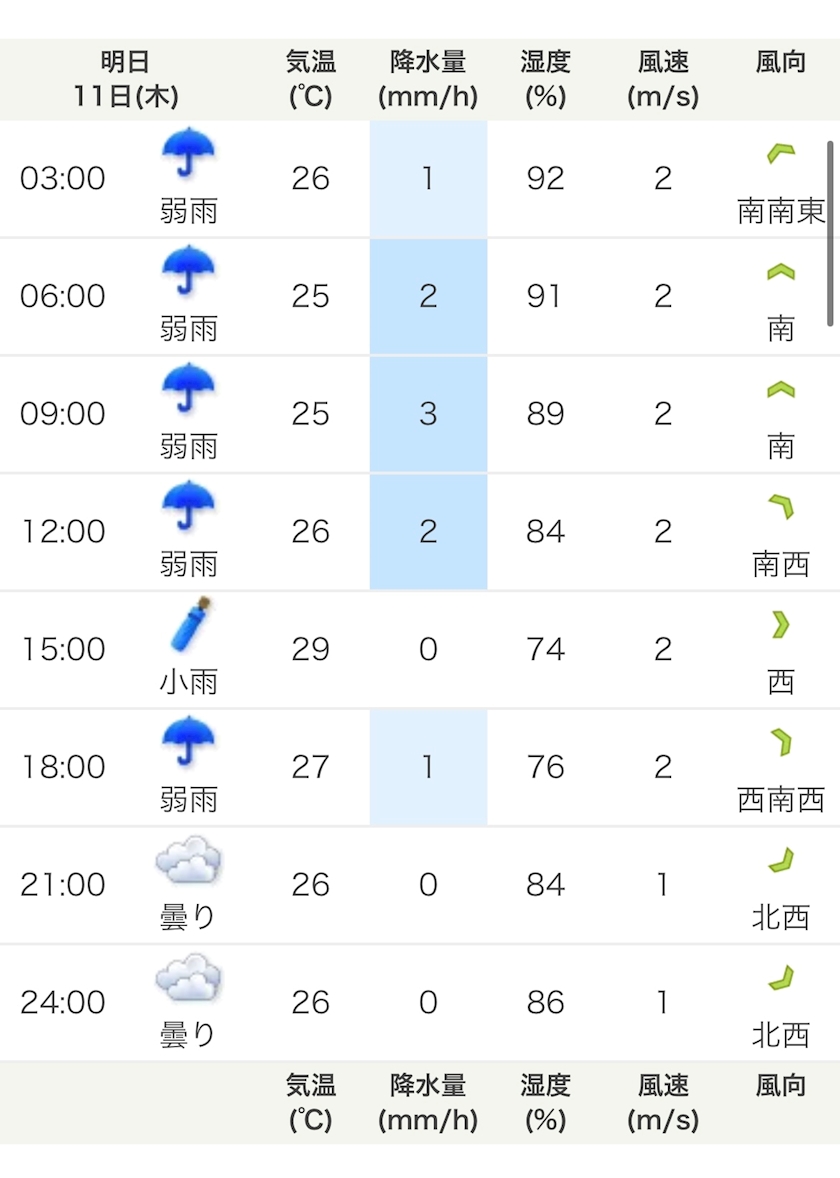
Task: Click the 18:00 precipitation cell showing 1
Action: (x=428, y=767)
